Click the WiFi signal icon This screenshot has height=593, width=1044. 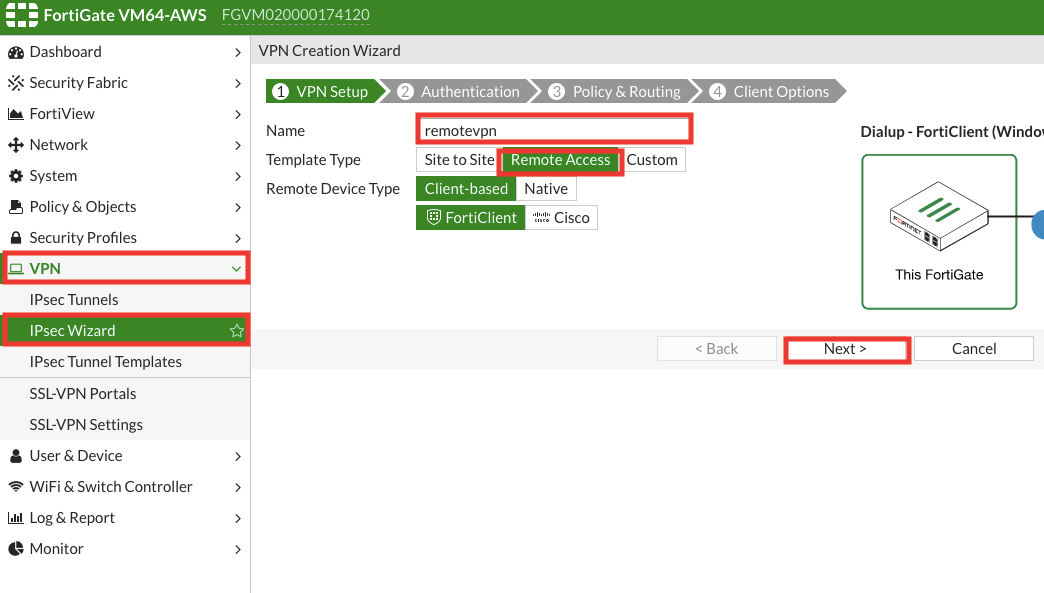click(x=15, y=487)
